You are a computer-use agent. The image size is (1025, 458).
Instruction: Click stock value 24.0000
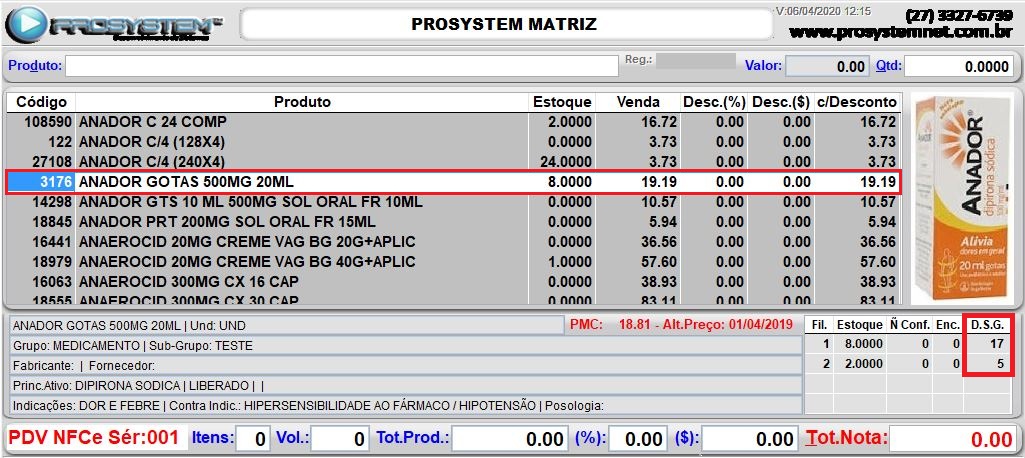[566, 162]
